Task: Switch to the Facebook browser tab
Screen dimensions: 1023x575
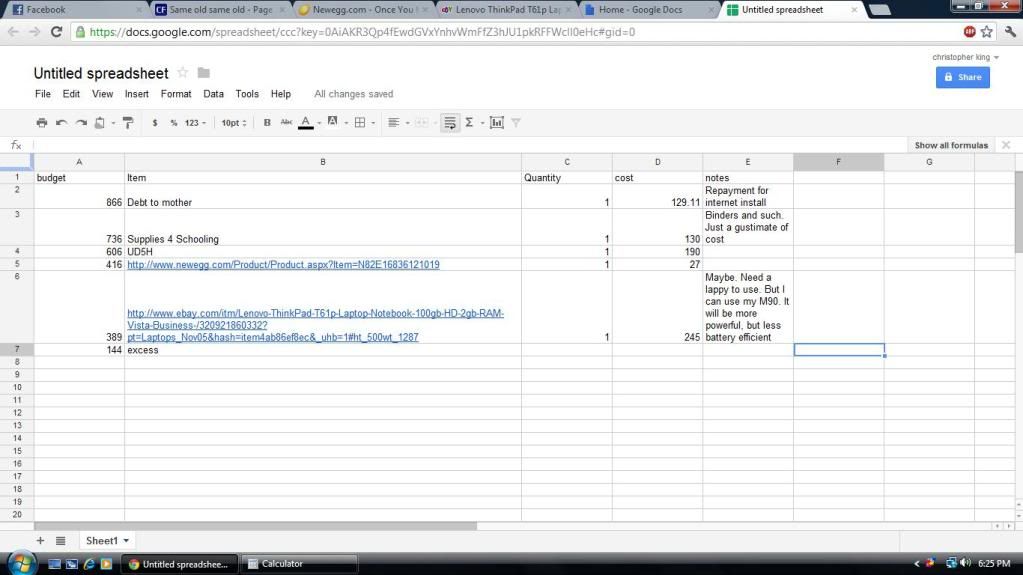Action: pyautogui.click(x=76, y=10)
